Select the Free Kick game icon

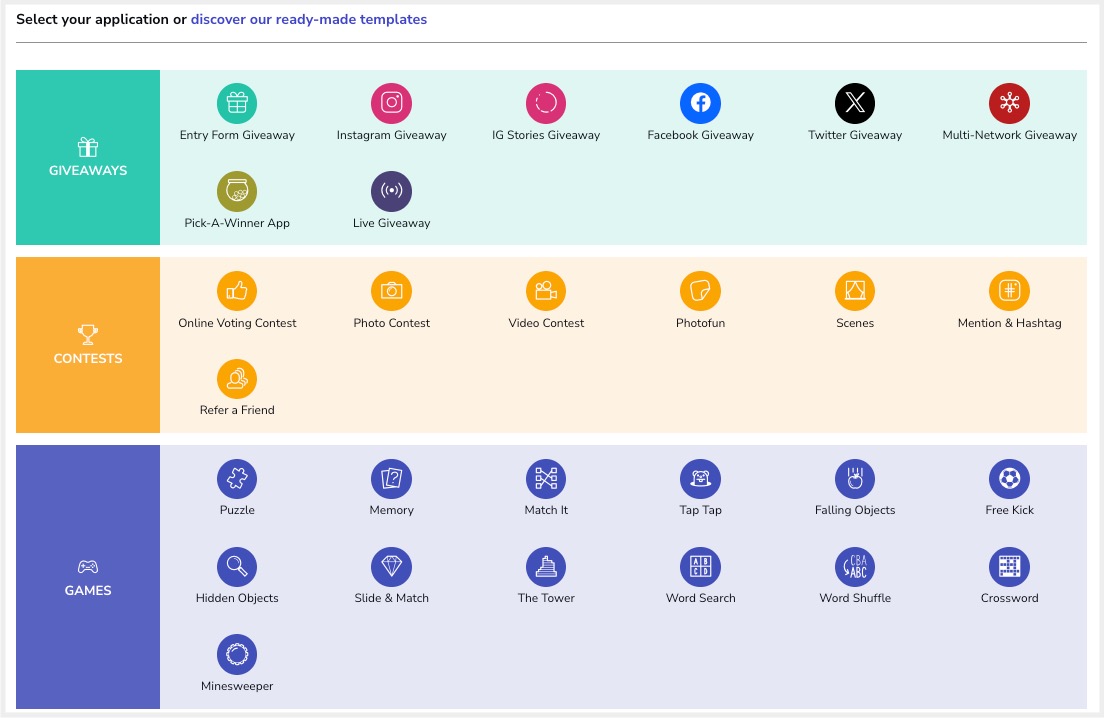[1009, 480]
